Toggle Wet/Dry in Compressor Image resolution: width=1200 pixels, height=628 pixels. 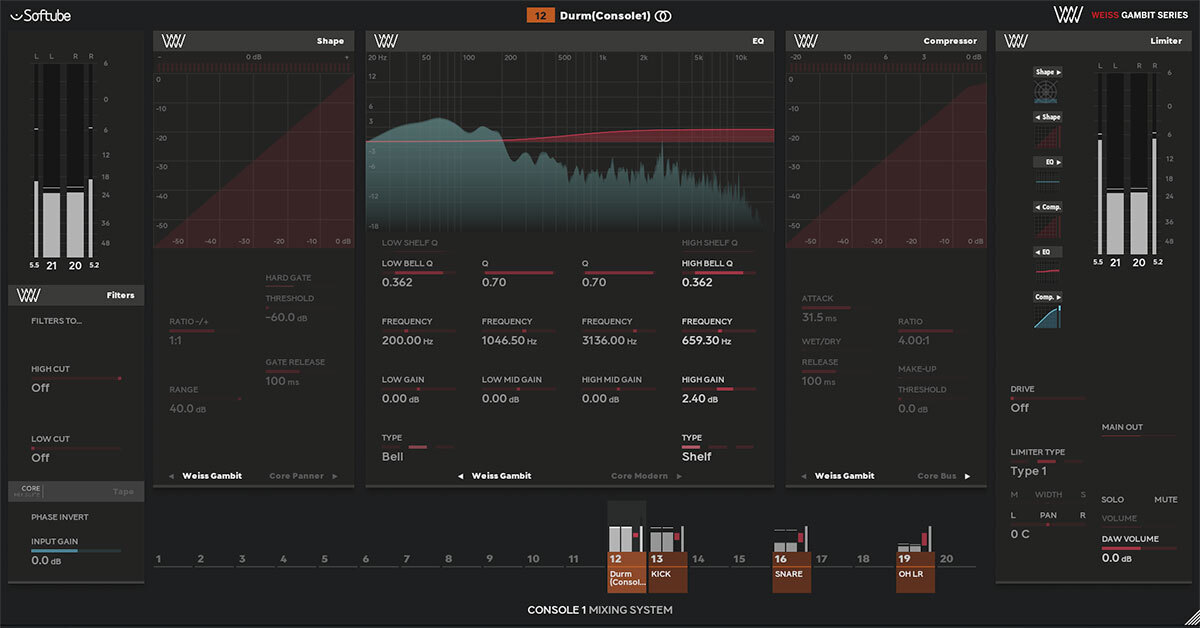pyautogui.click(x=820, y=341)
